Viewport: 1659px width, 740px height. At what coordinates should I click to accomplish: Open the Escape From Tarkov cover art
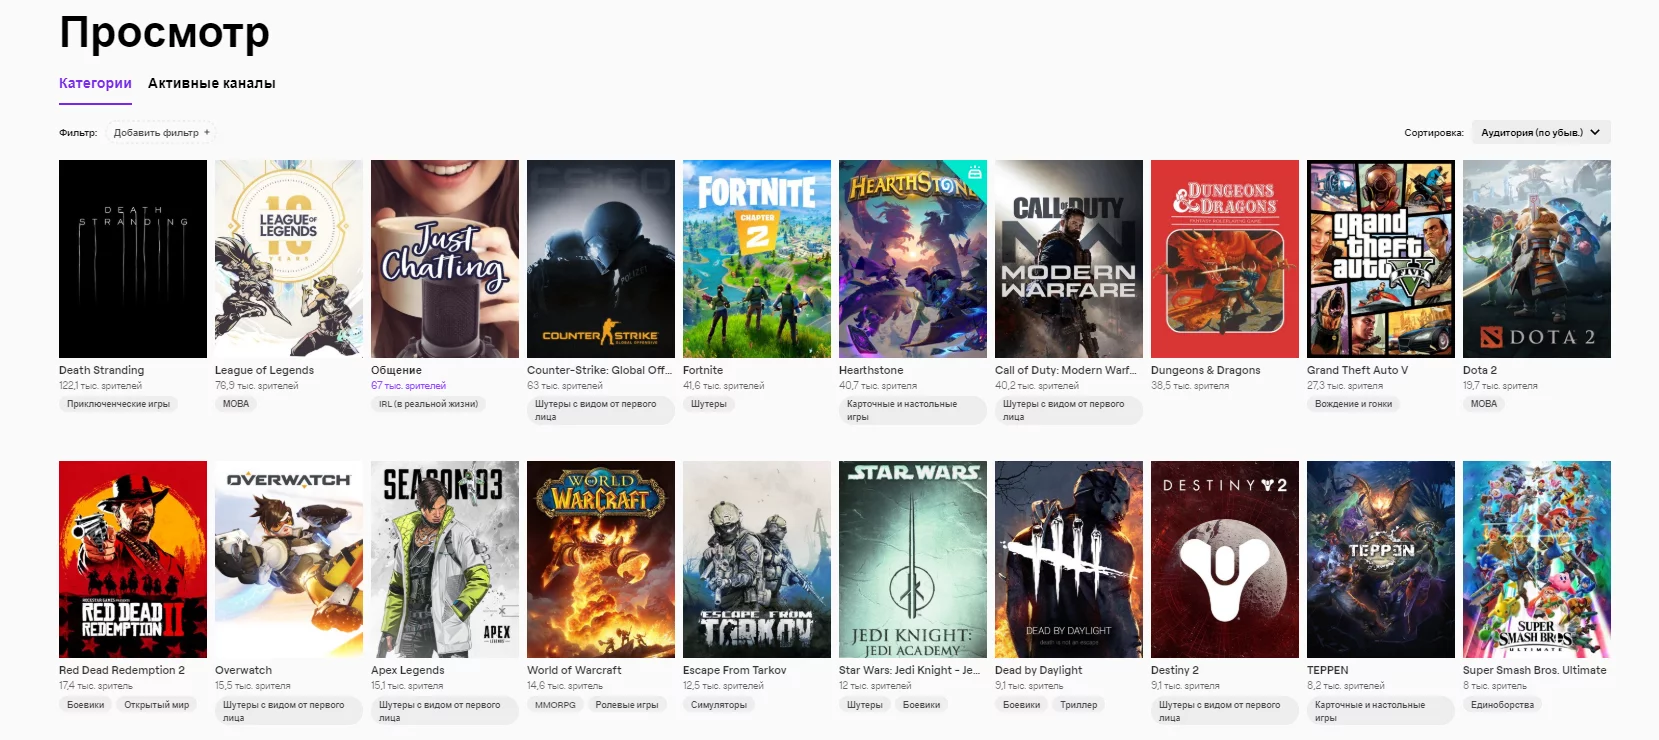point(757,559)
